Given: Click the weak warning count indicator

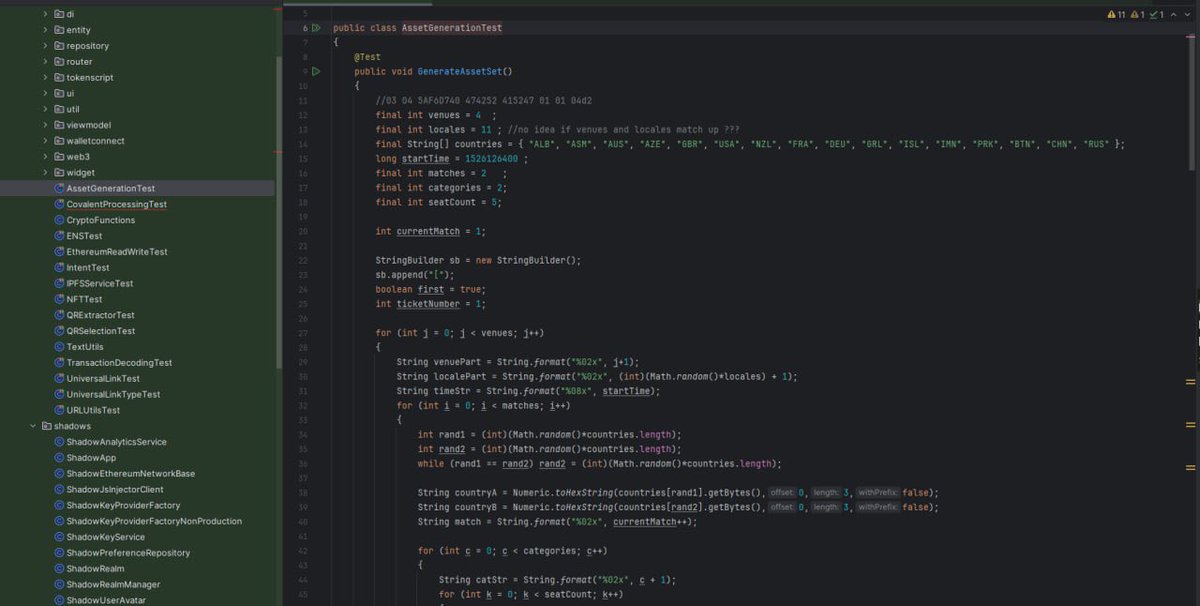Looking at the screenshot, I should pos(1137,15).
